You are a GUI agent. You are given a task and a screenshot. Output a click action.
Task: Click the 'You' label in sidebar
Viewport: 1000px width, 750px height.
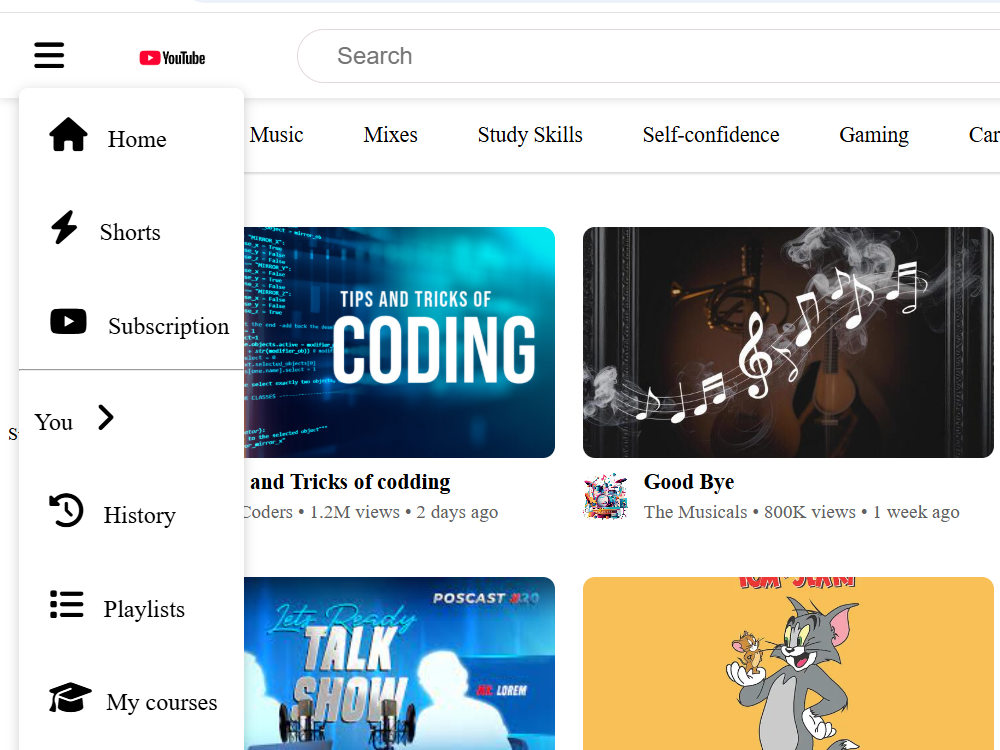[54, 422]
